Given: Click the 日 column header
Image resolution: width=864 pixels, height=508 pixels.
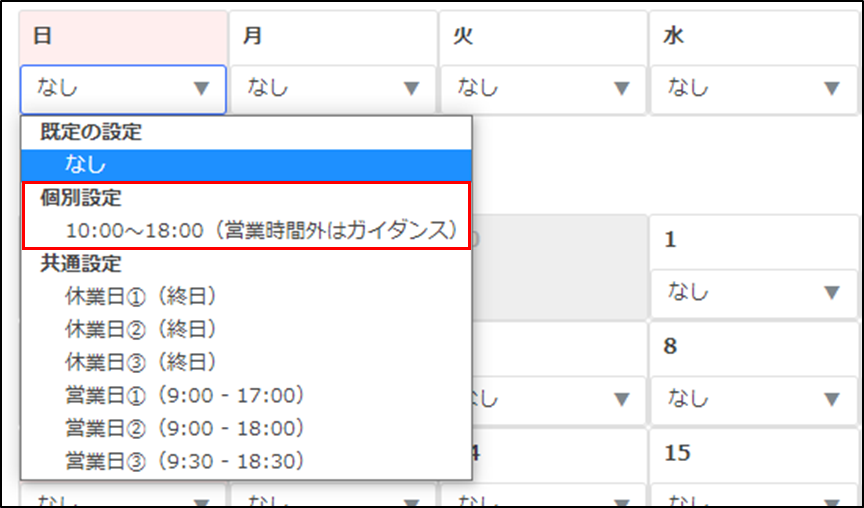Looking at the screenshot, I should pos(42,36).
